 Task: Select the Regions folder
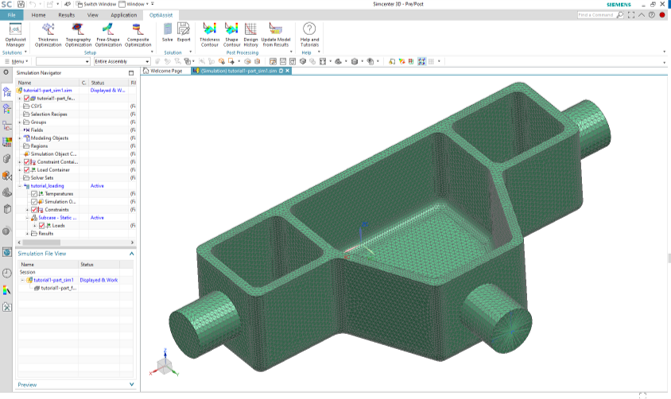(x=39, y=146)
